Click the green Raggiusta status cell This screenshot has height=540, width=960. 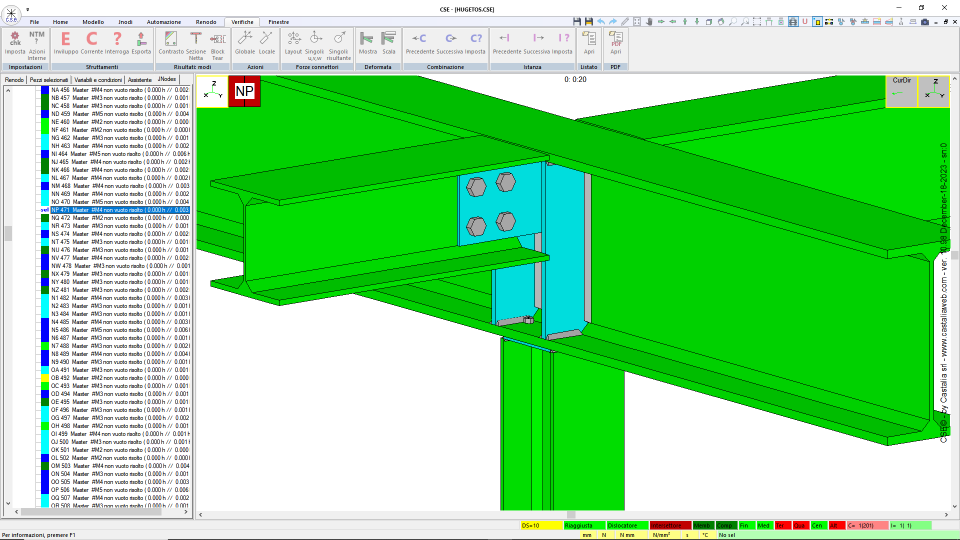(583, 525)
